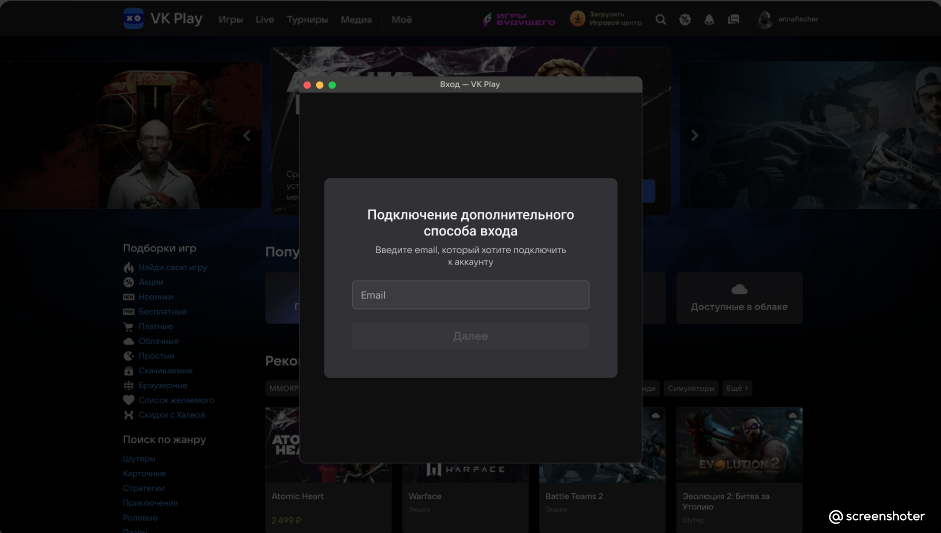Select the Симуляторы genre tag
Image resolution: width=941 pixels, height=533 pixels.
point(691,388)
